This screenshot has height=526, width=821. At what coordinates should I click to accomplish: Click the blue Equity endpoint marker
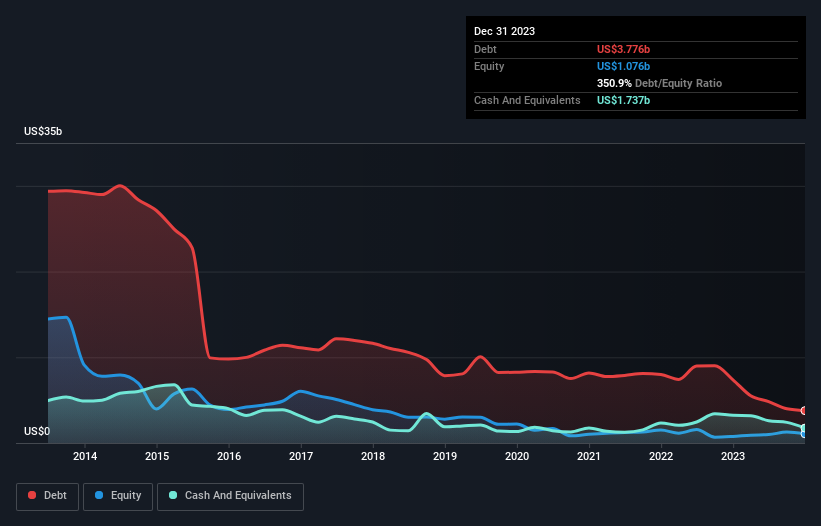point(804,434)
